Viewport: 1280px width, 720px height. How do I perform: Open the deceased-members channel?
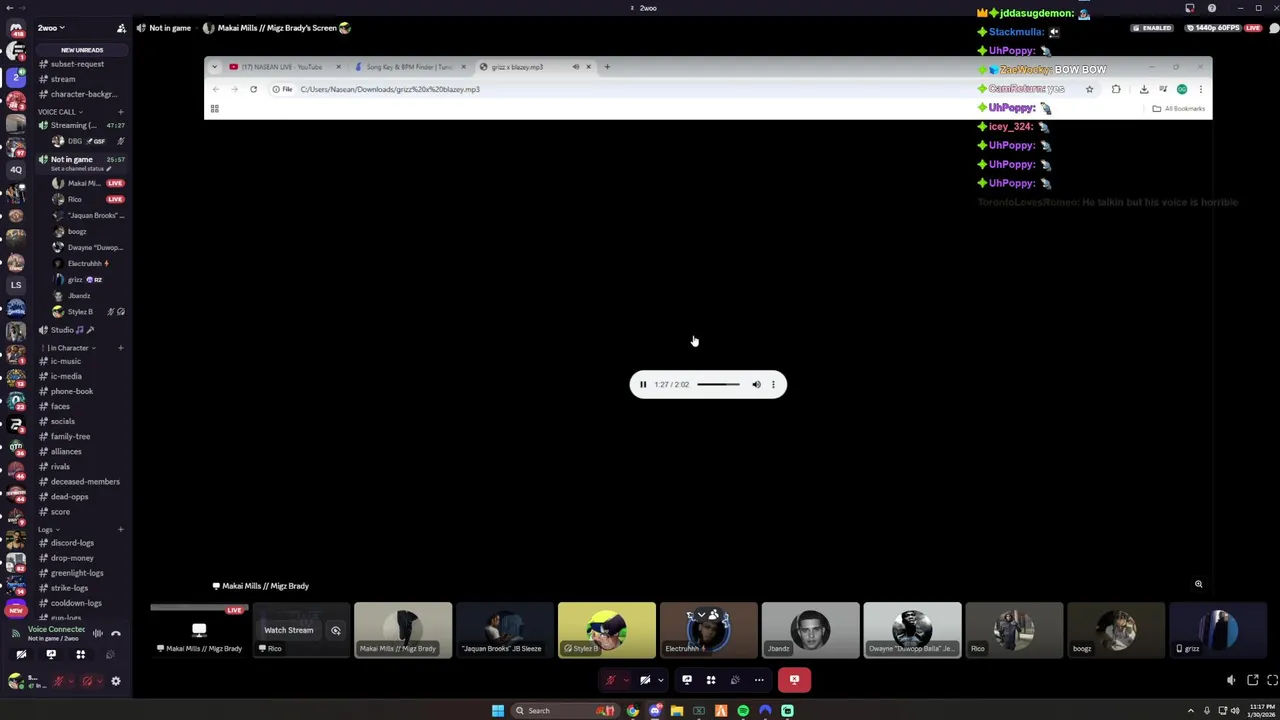click(85, 482)
